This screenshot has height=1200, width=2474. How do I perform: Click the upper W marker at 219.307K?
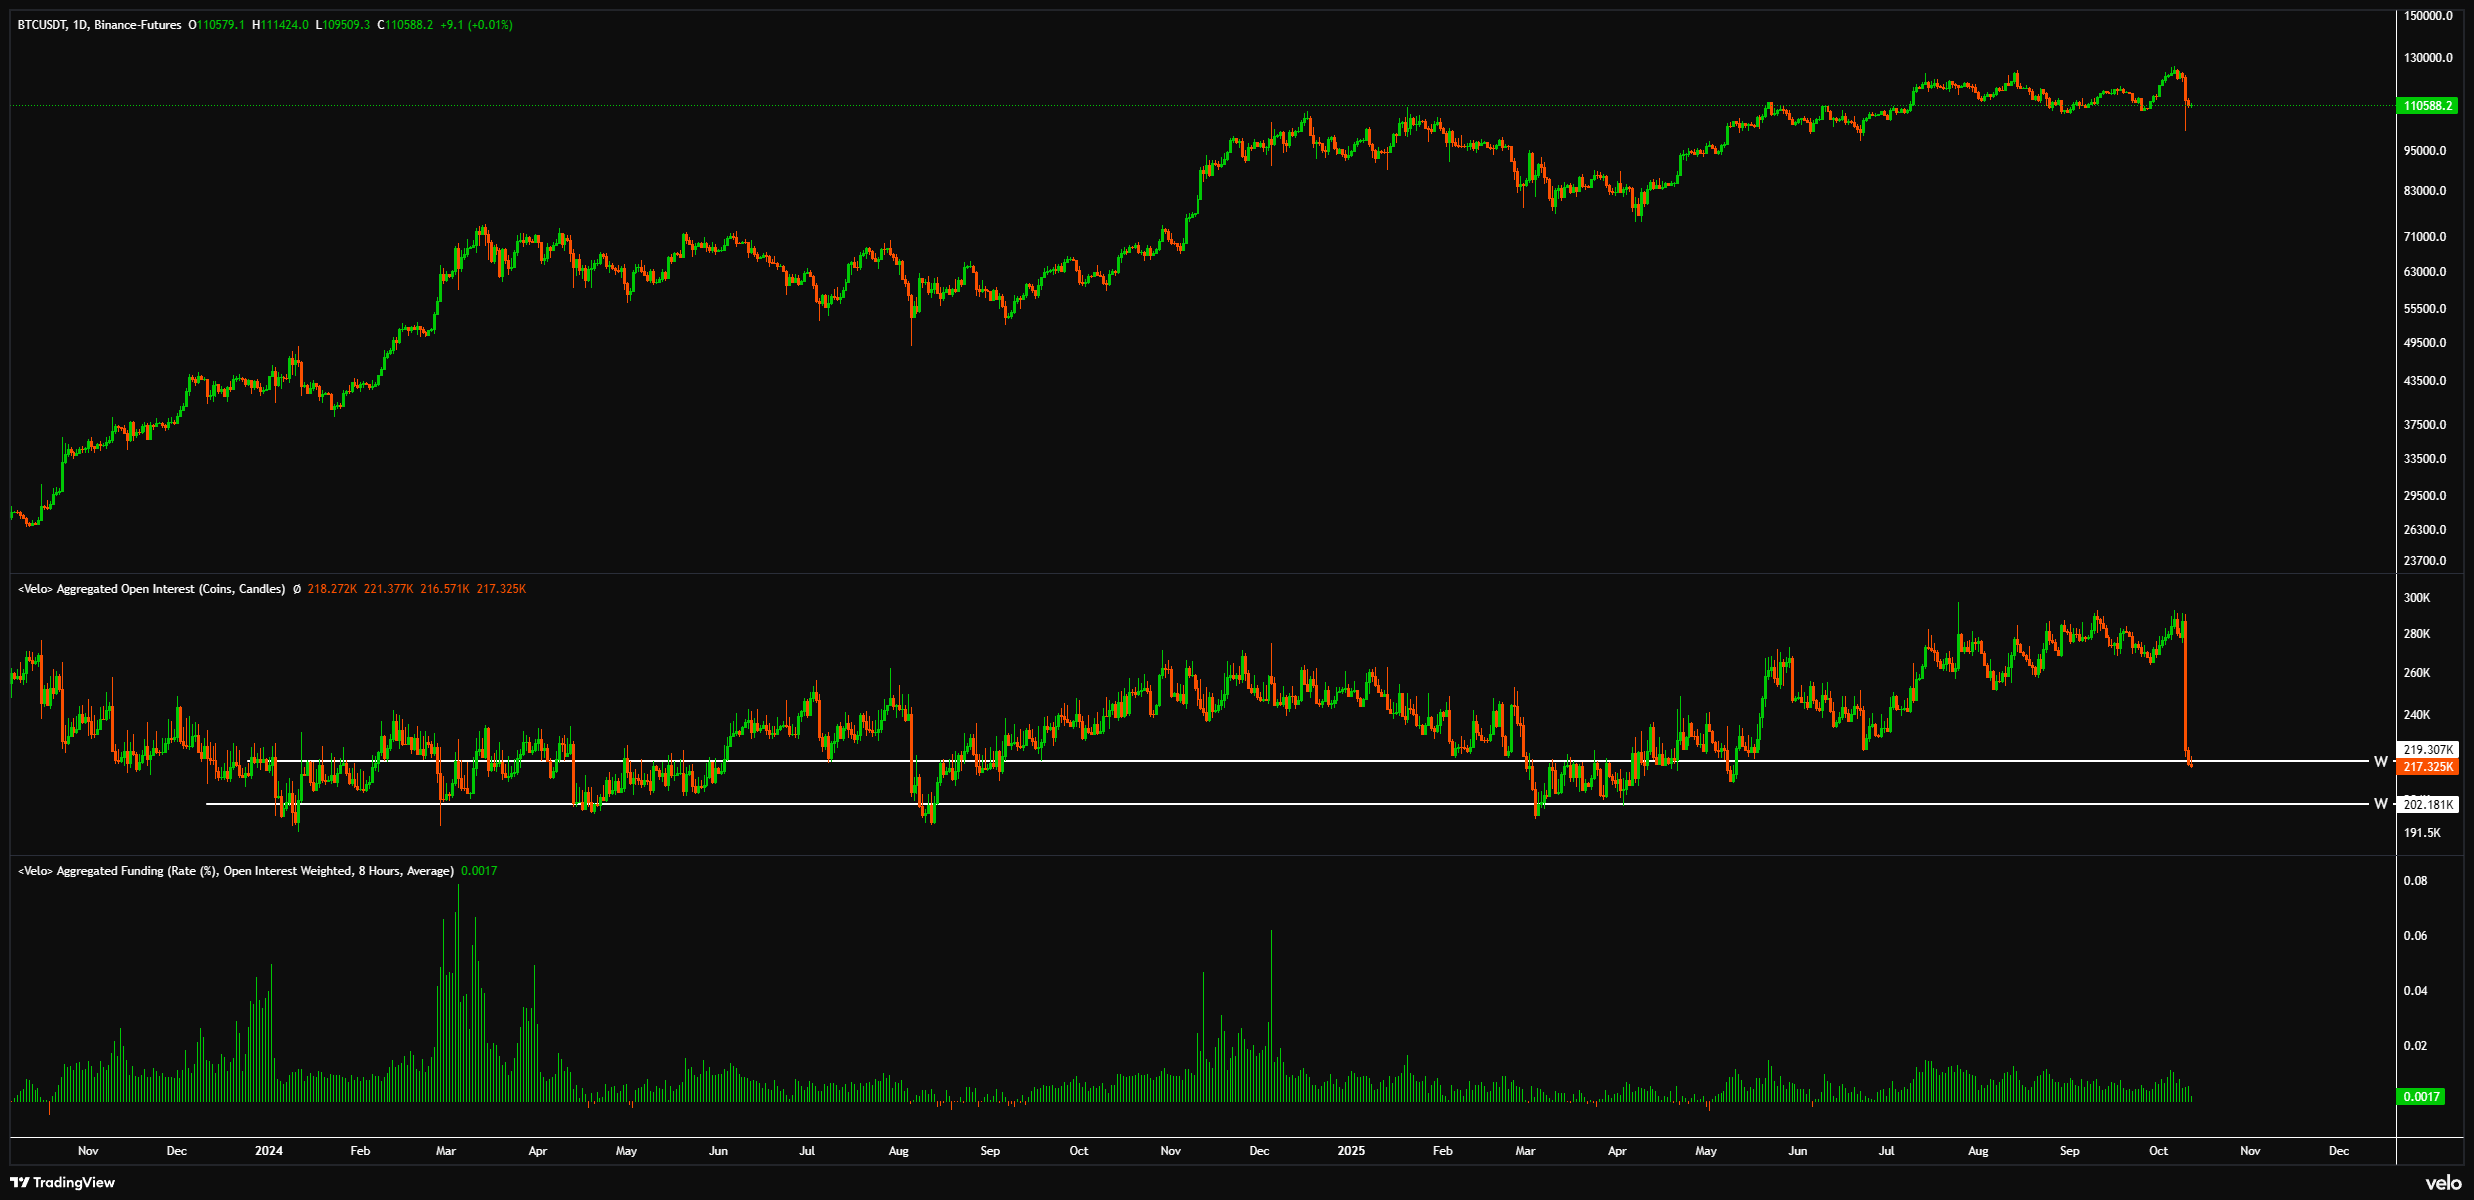coord(2380,762)
